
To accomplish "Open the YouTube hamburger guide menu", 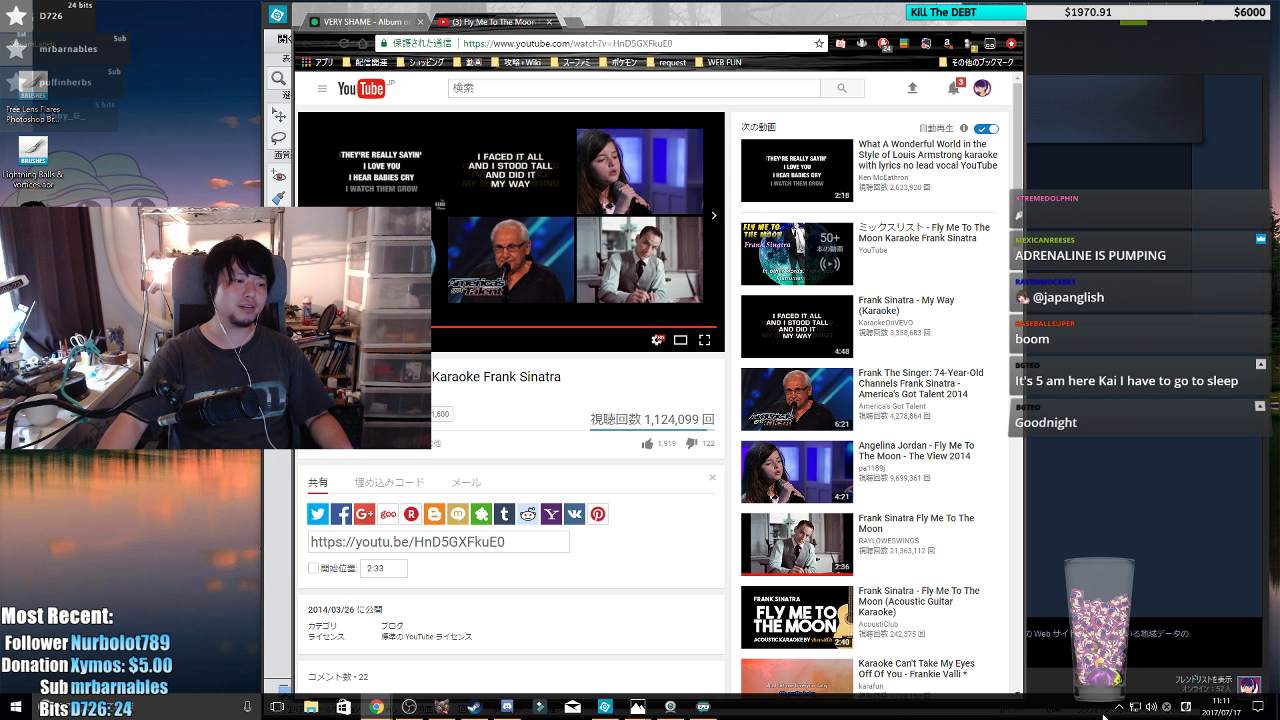I will (322, 88).
